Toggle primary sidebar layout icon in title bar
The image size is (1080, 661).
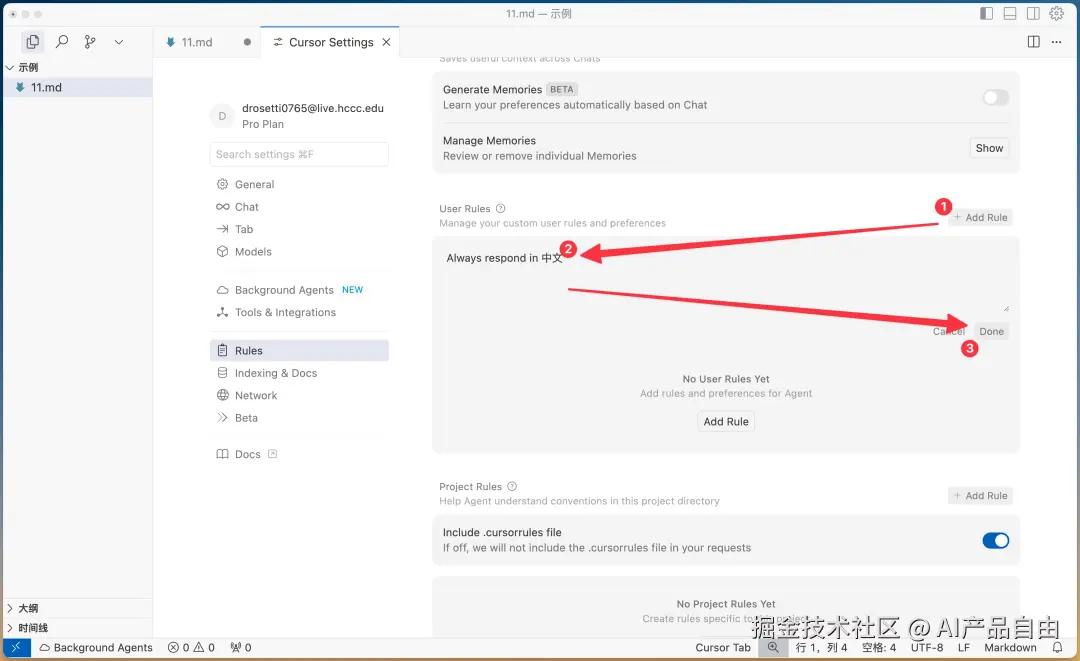click(986, 13)
